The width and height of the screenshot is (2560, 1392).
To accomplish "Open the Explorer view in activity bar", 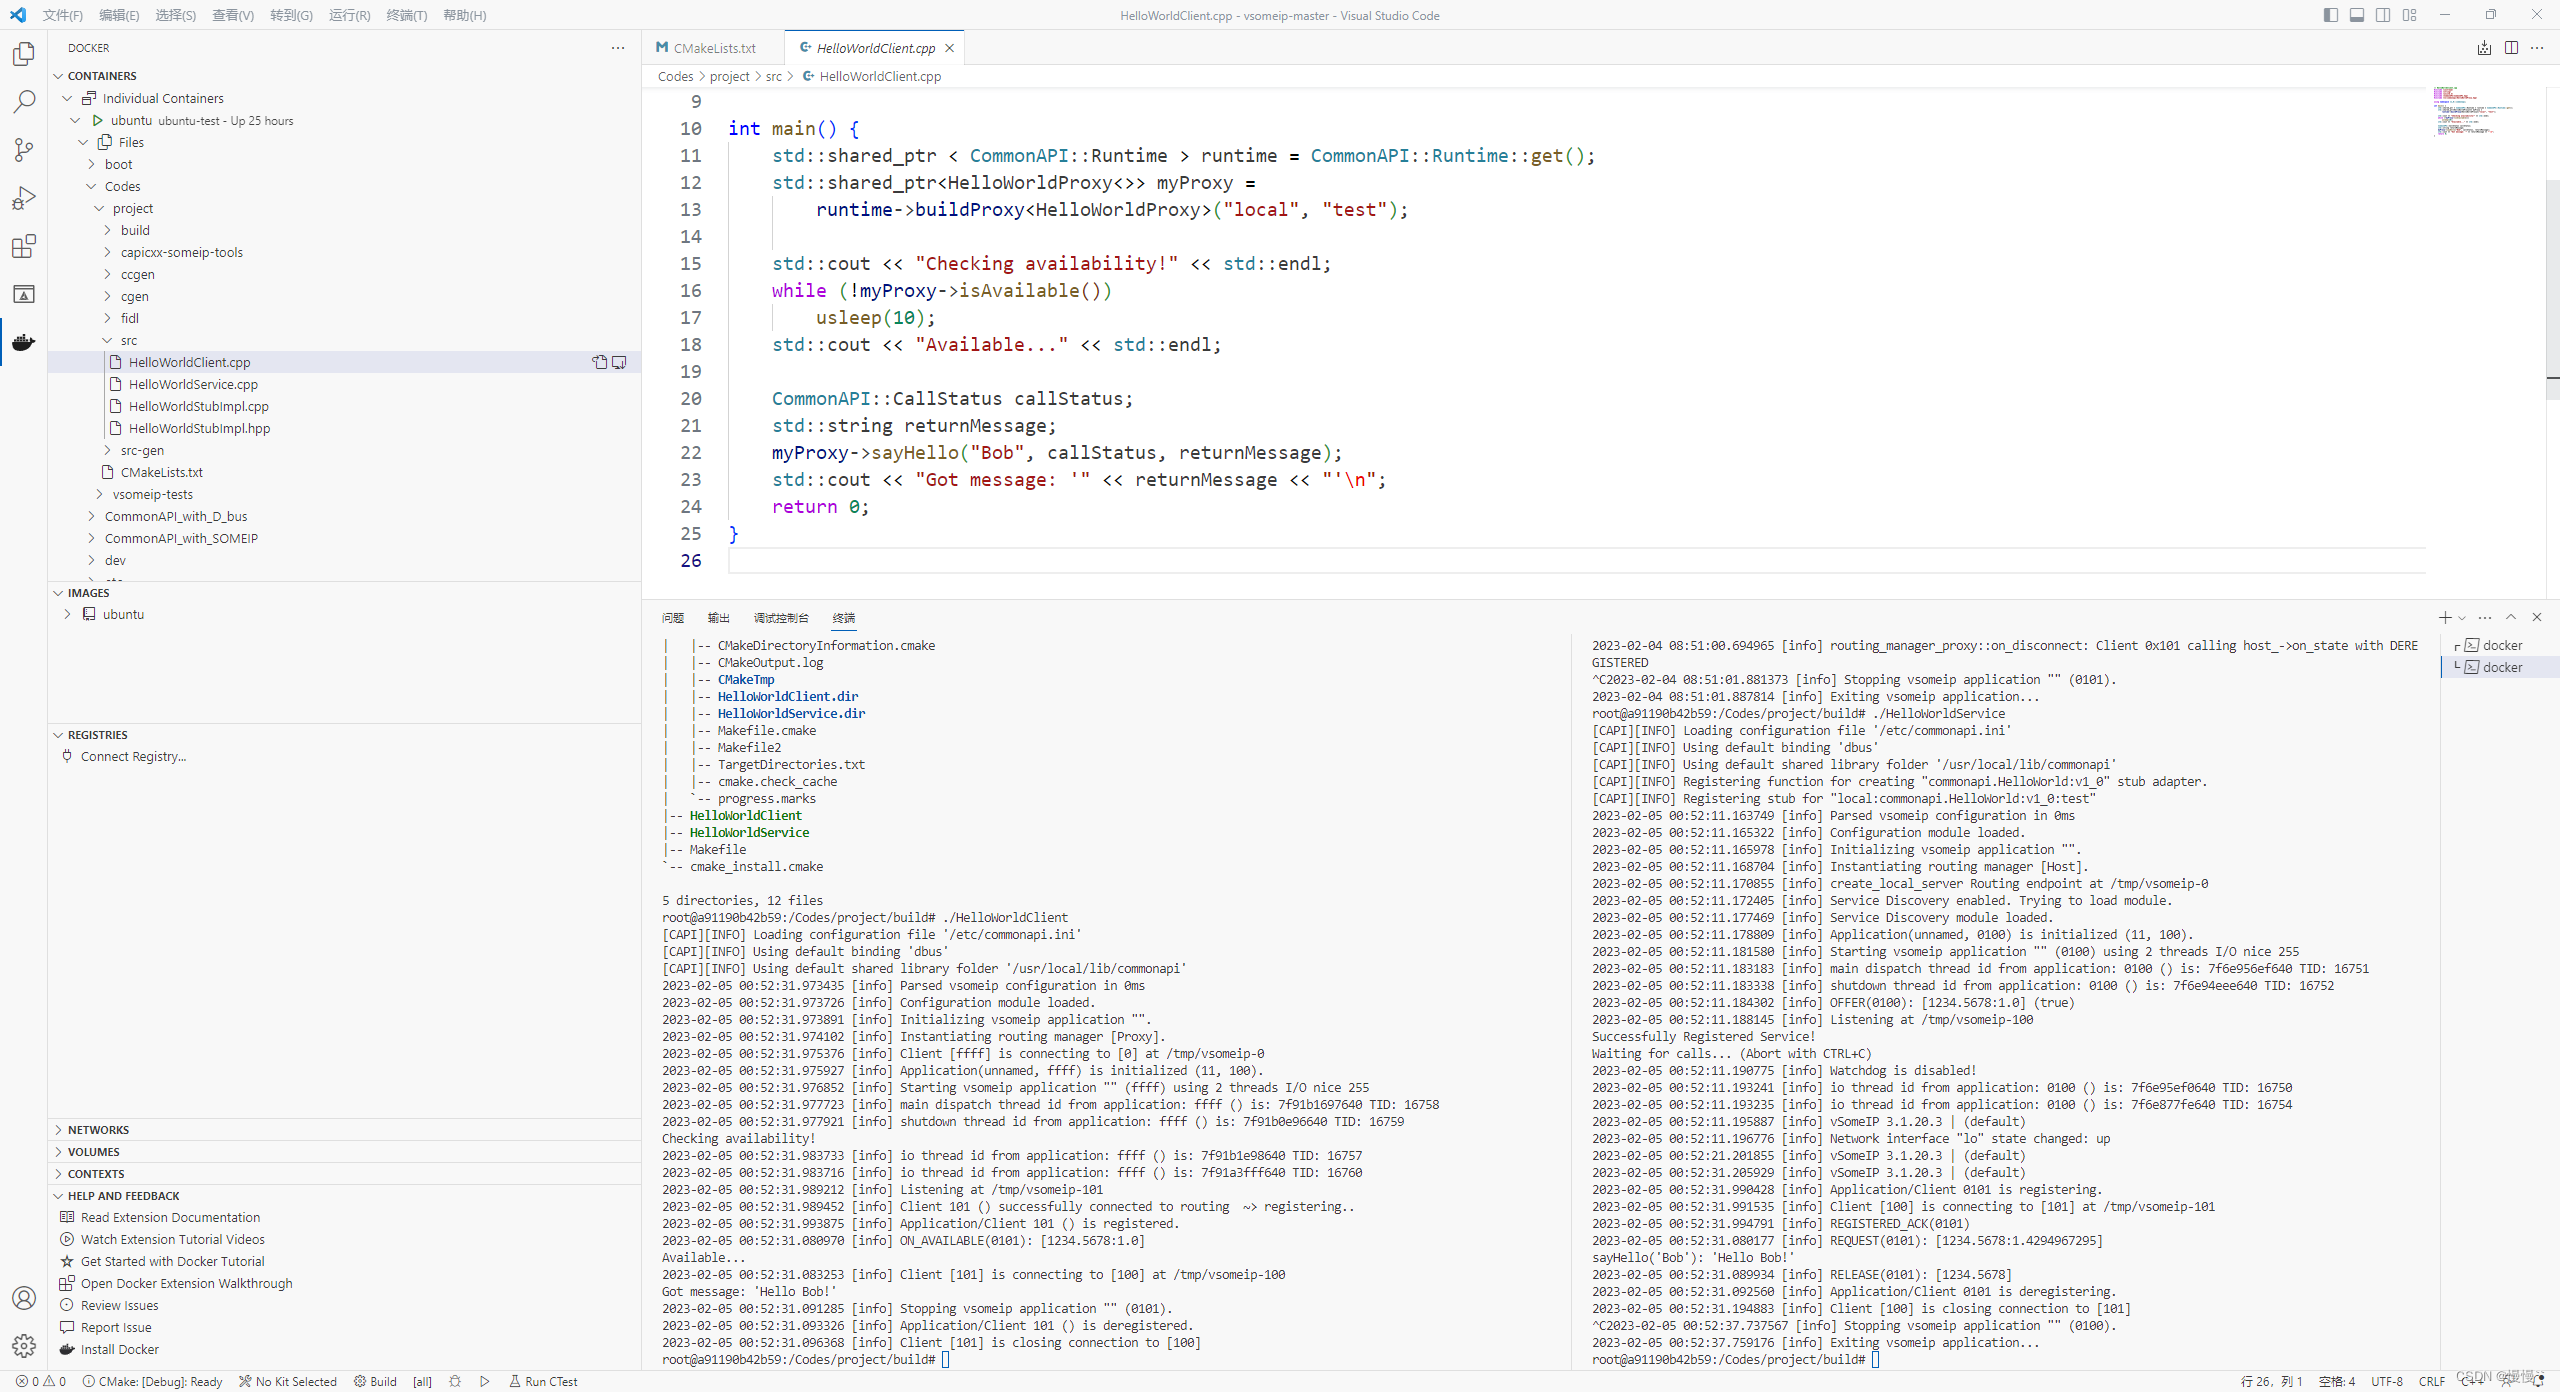I will pos(24,53).
